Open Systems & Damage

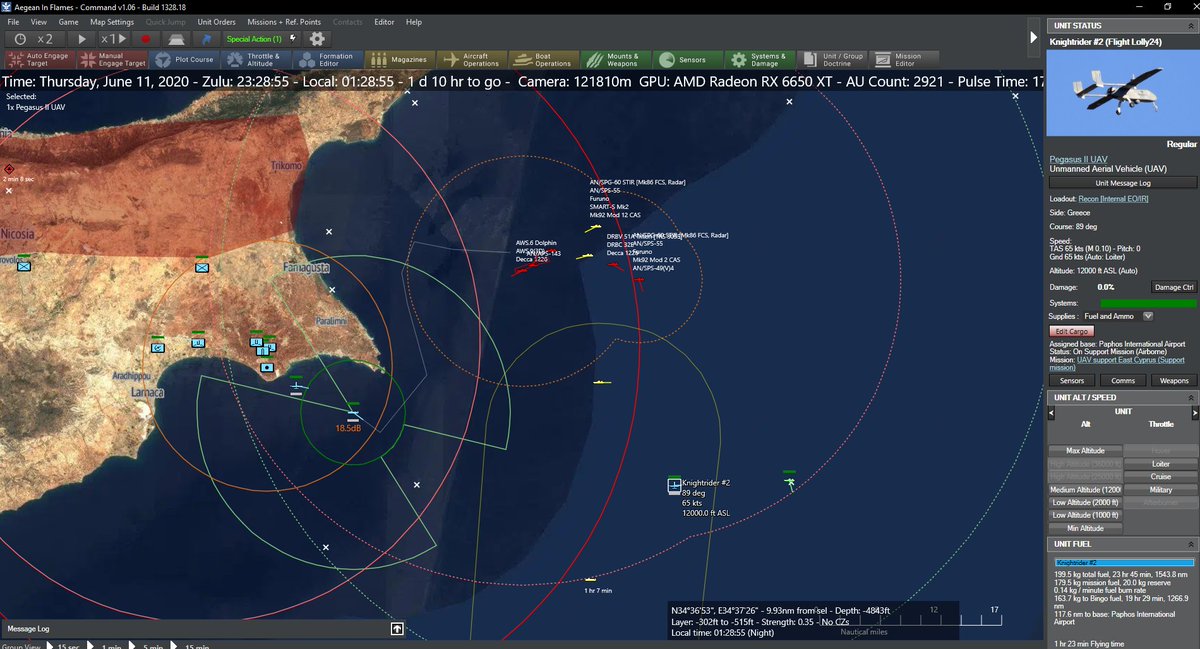[x=760, y=60]
